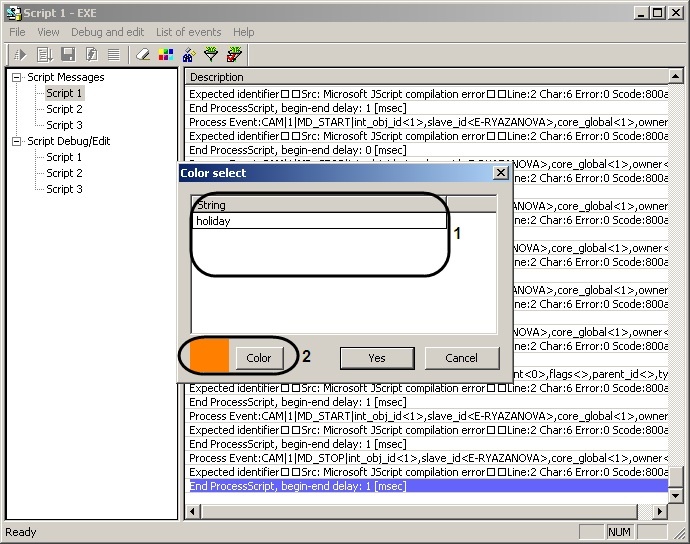Viewport: 690px width, 544px height.
Task: Collapse the Script Debug/Edit tree node
Action: (x=17, y=141)
